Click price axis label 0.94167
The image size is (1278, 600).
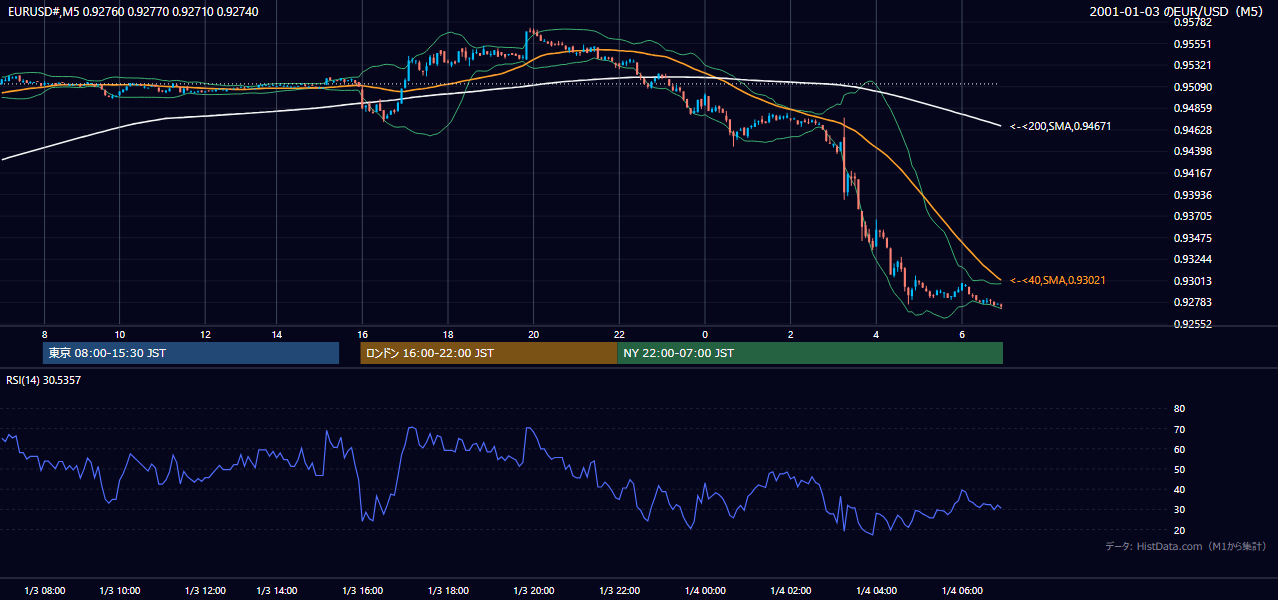tap(1192, 173)
